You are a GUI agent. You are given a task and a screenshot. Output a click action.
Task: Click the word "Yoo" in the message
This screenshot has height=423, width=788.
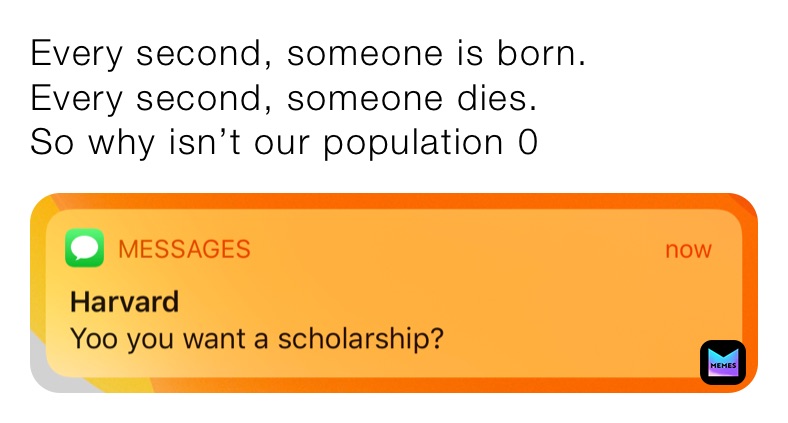(89, 339)
